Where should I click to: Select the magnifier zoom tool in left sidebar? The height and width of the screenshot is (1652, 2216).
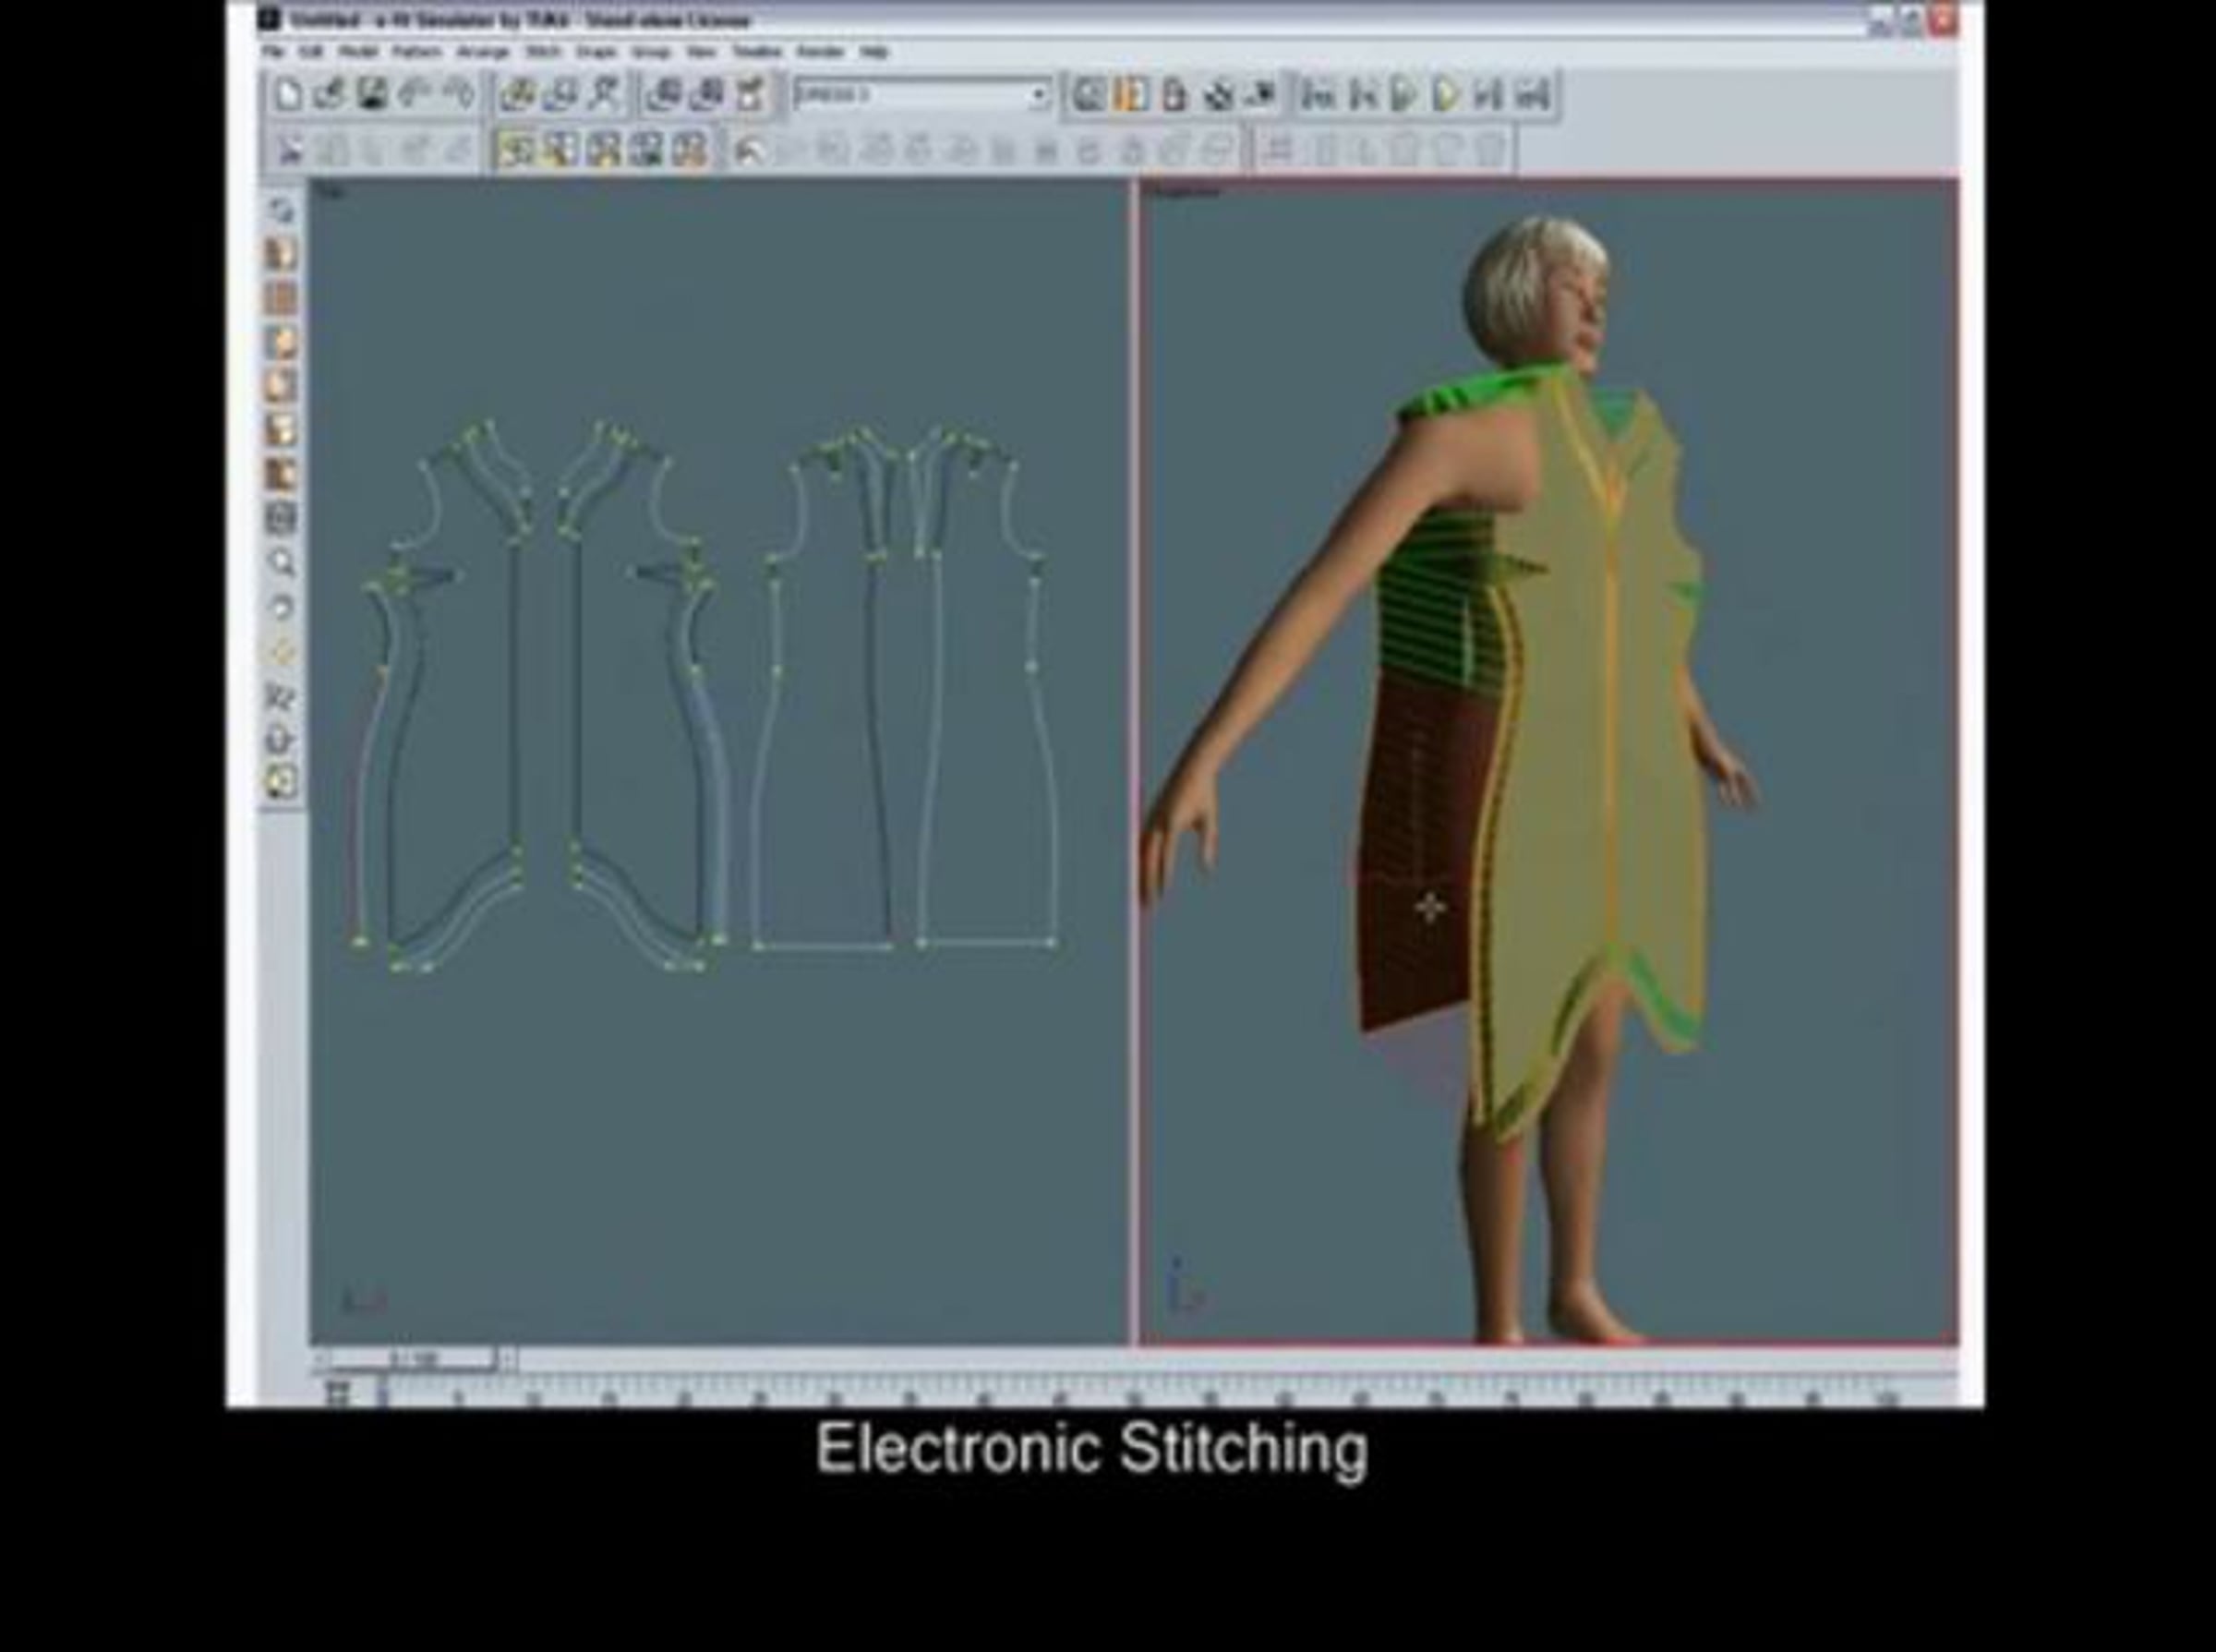pos(282,563)
